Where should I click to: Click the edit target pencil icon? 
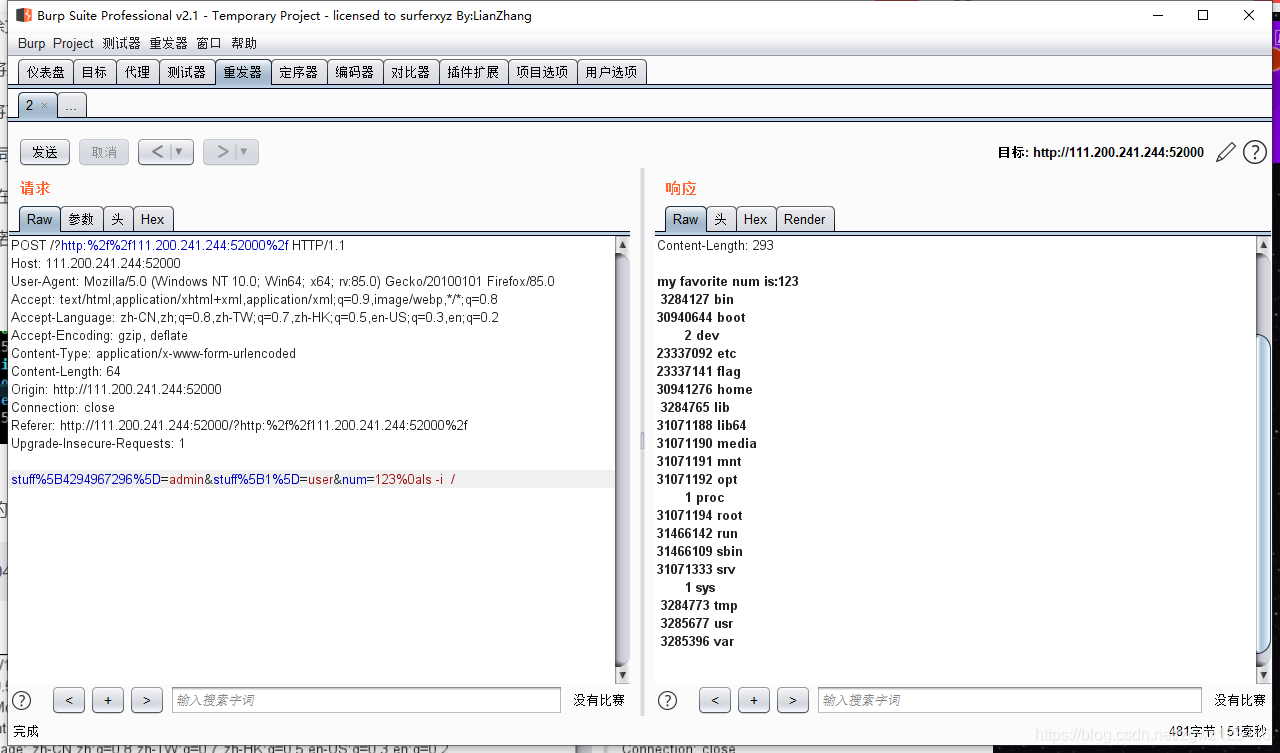tap(1225, 153)
